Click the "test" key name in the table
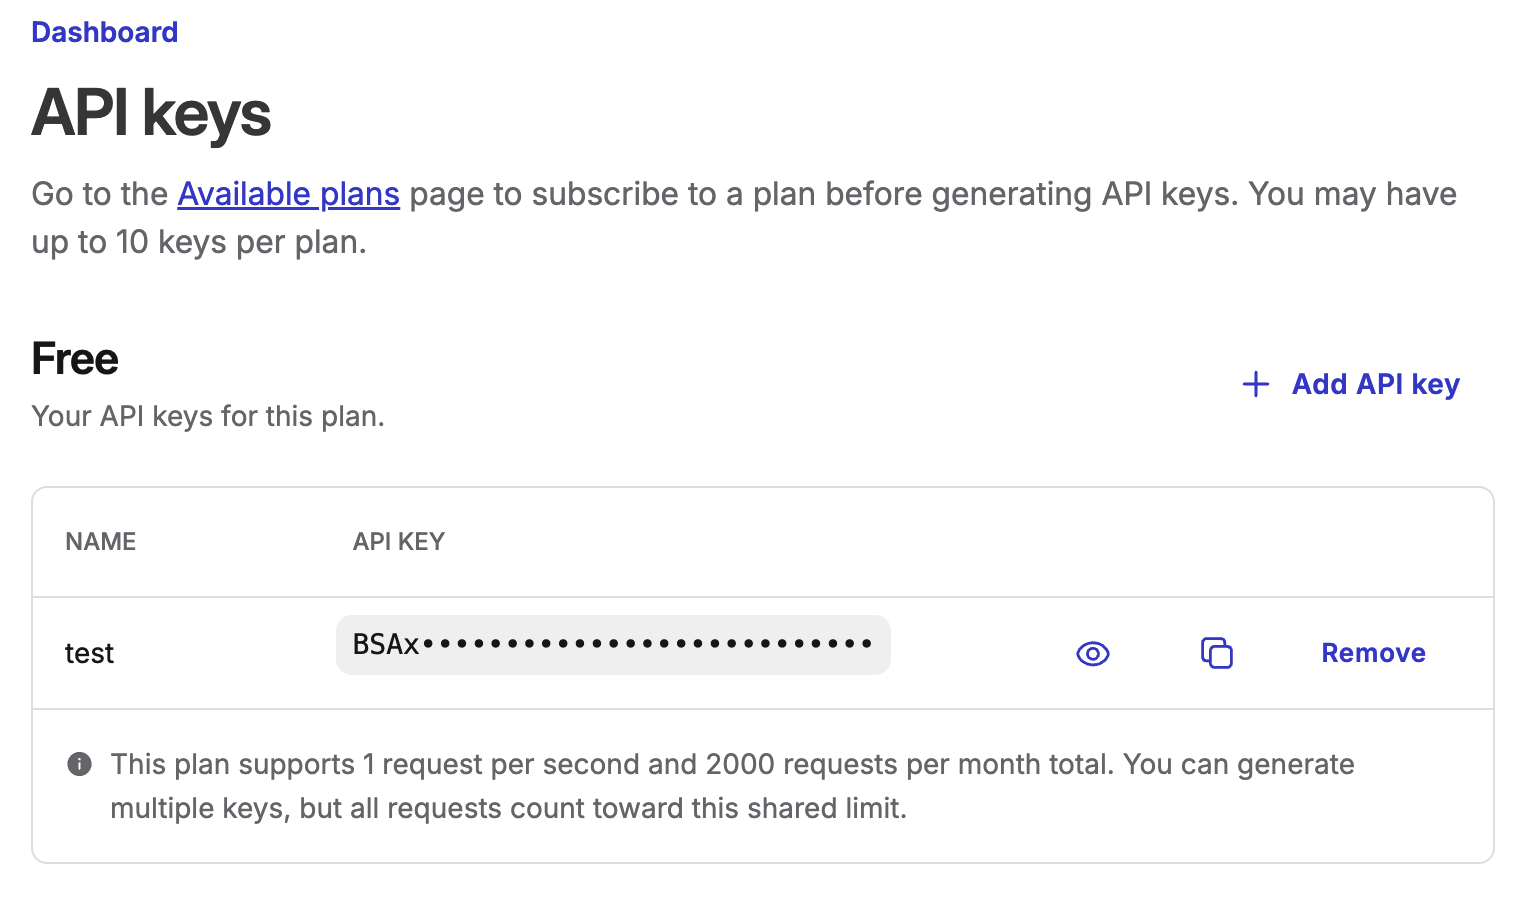Image resolution: width=1540 pixels, height=902 pixels. point(90,654)
